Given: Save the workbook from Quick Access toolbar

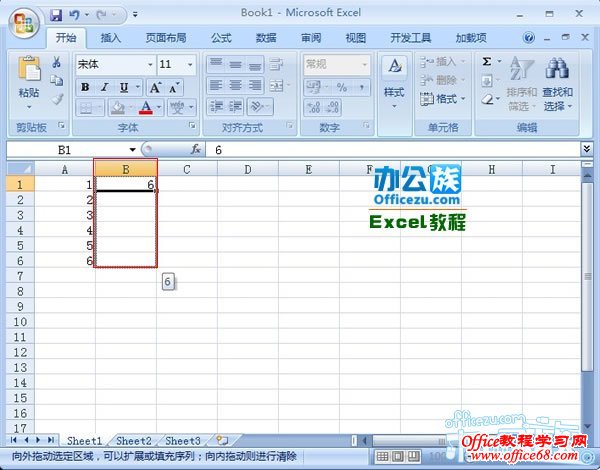Looking at the screenshot, I should click(56, 15).
